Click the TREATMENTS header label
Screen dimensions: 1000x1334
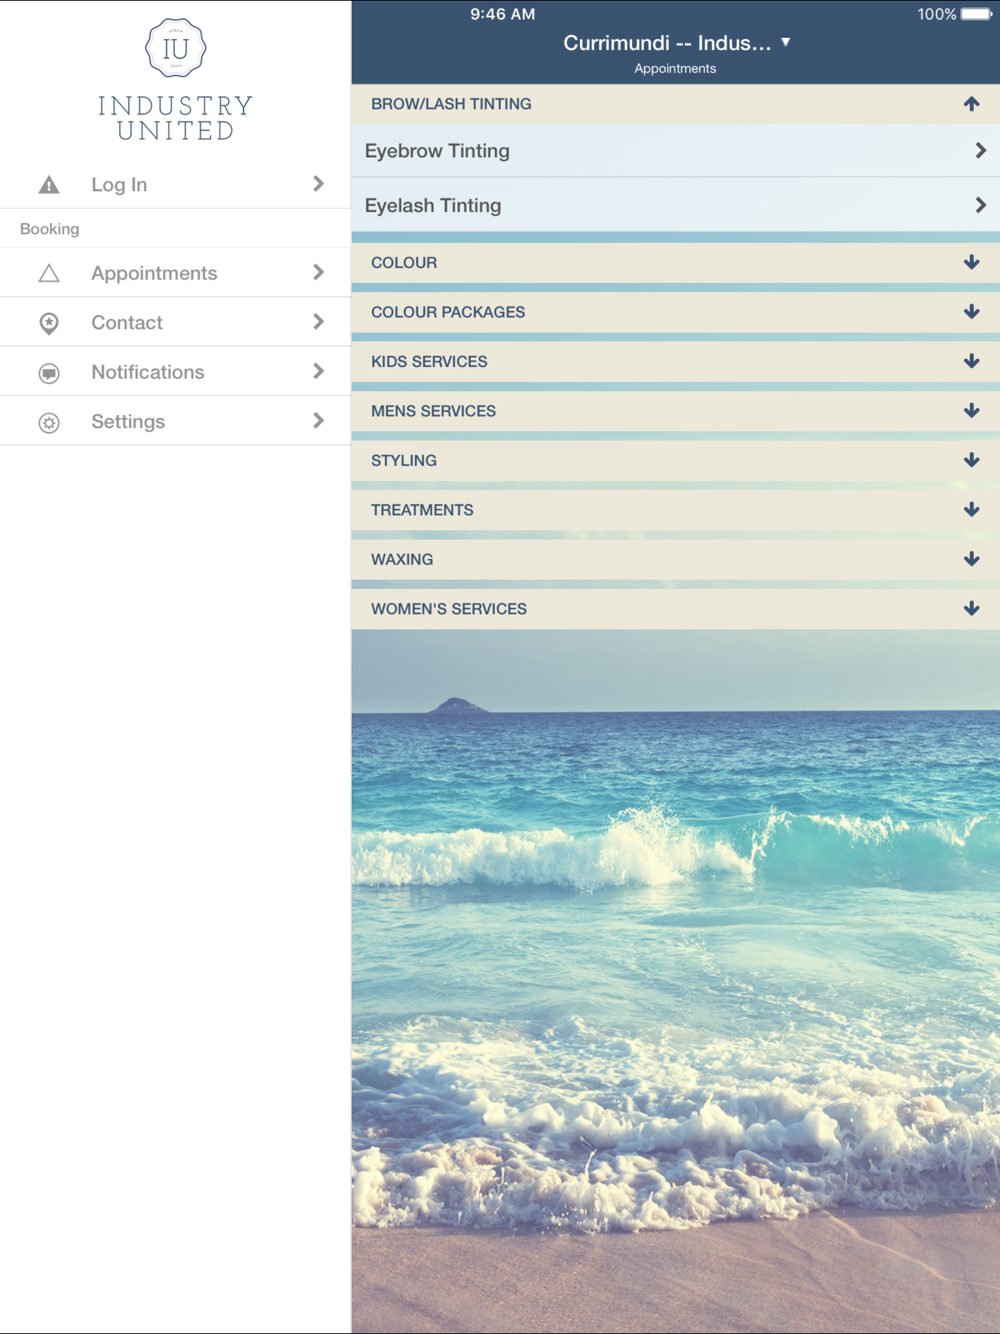point(422,510)
